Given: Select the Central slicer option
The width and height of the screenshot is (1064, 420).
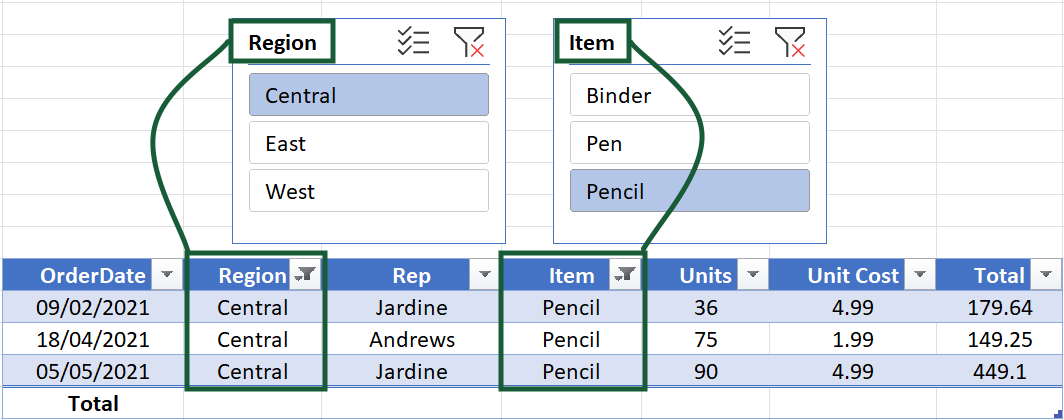Looking at the screenshot, I should (368, 96).
